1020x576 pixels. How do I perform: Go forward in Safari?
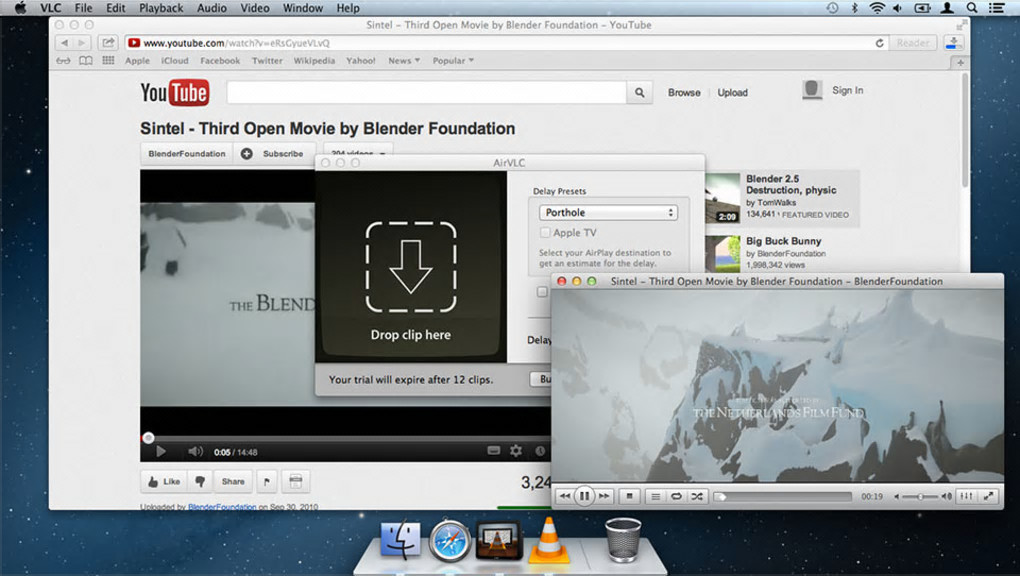[81, 43]
